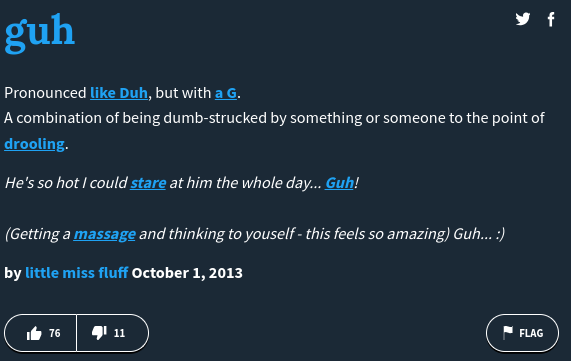Click the October 1, 2013 date
This screenshot has height=361, width=571.
coord(187,273)
